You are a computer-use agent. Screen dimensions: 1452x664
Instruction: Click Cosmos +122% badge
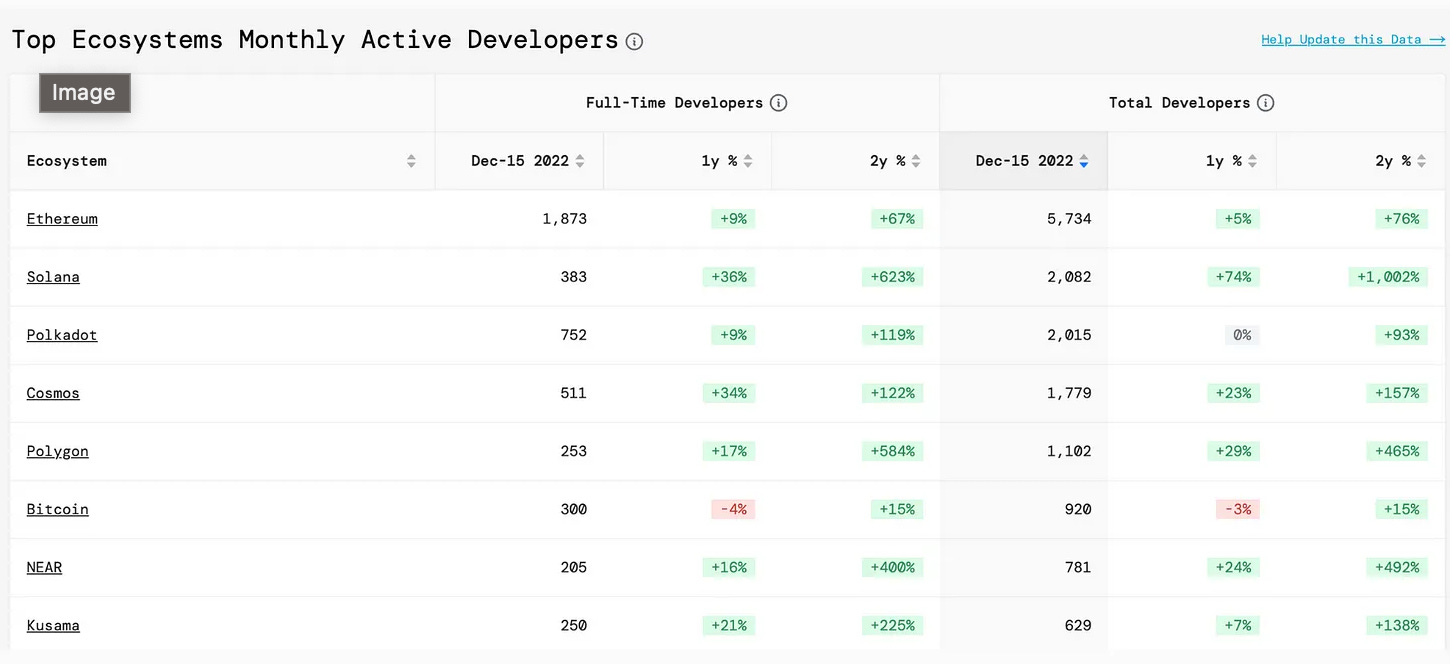[892, 393]
